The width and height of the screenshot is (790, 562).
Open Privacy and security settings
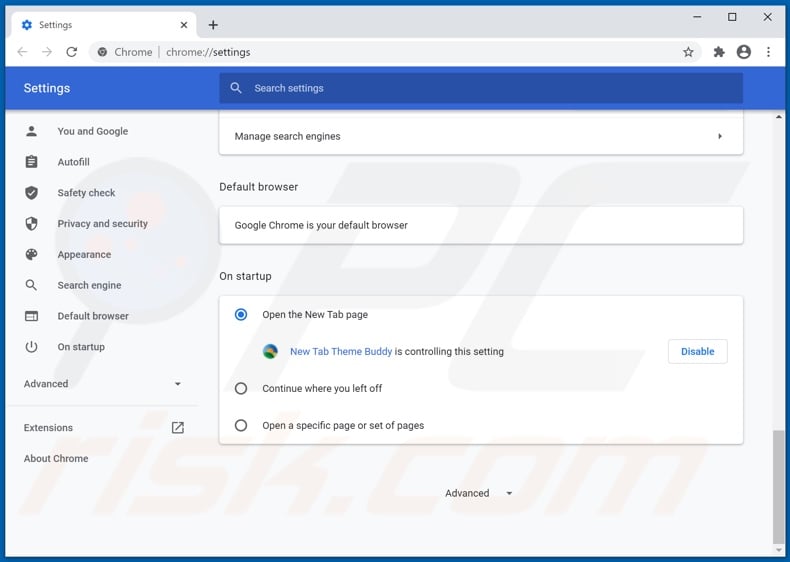(x=102, y=223)
